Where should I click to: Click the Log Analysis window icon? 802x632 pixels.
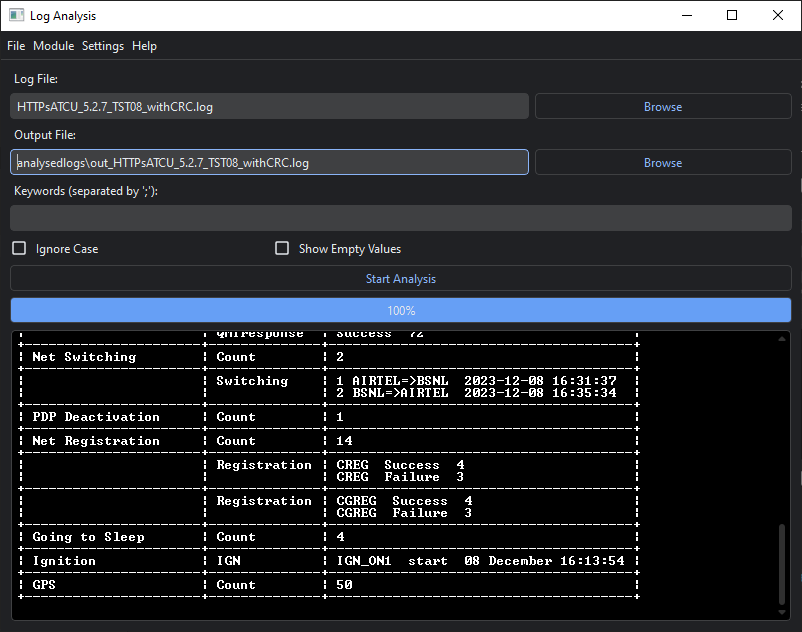(x=16, y=15)
